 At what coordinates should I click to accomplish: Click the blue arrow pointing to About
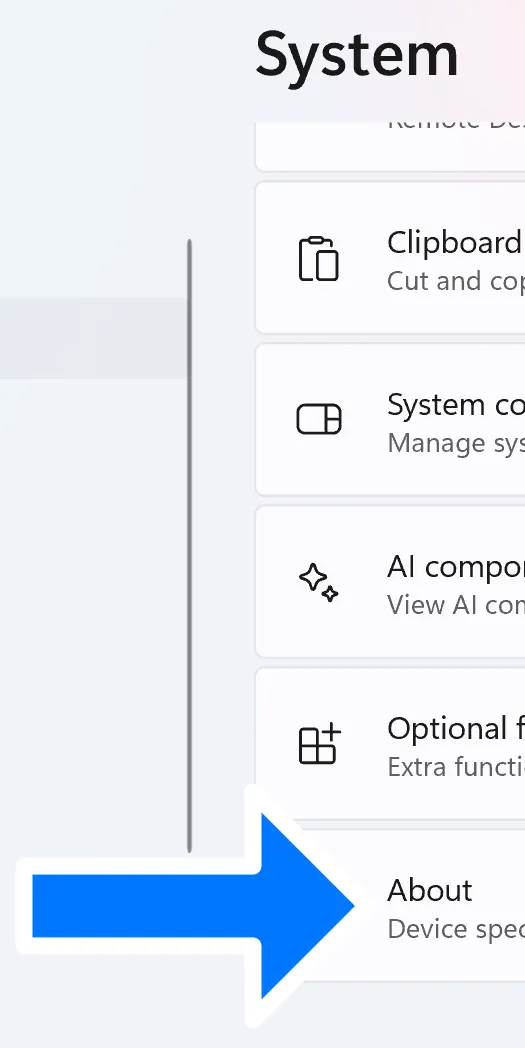click(x=193, y=906)
